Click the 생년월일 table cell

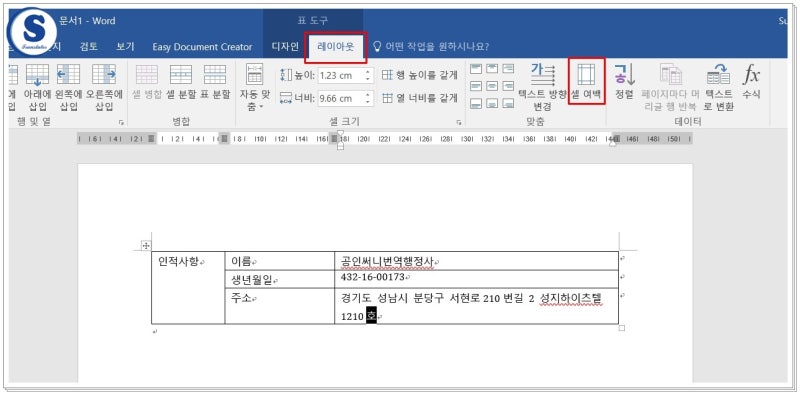coord(280,279)
